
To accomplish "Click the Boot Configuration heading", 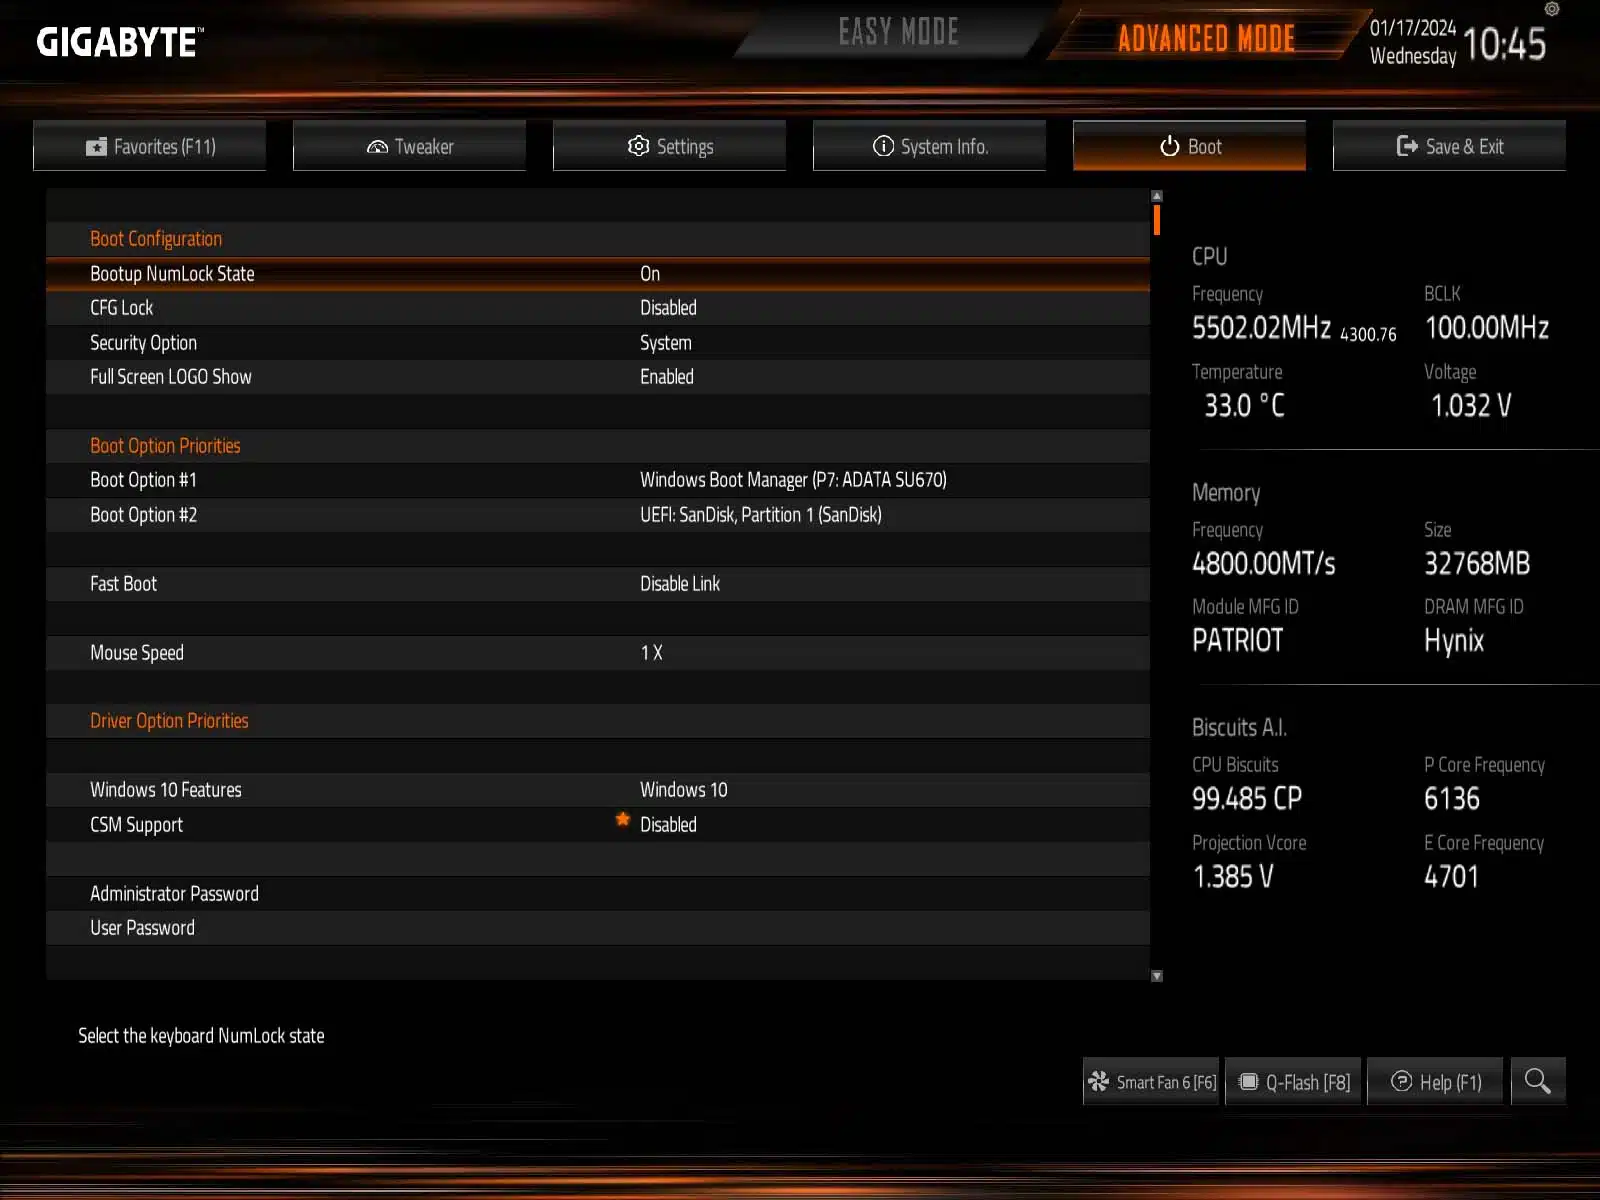I will click(156, 239).
